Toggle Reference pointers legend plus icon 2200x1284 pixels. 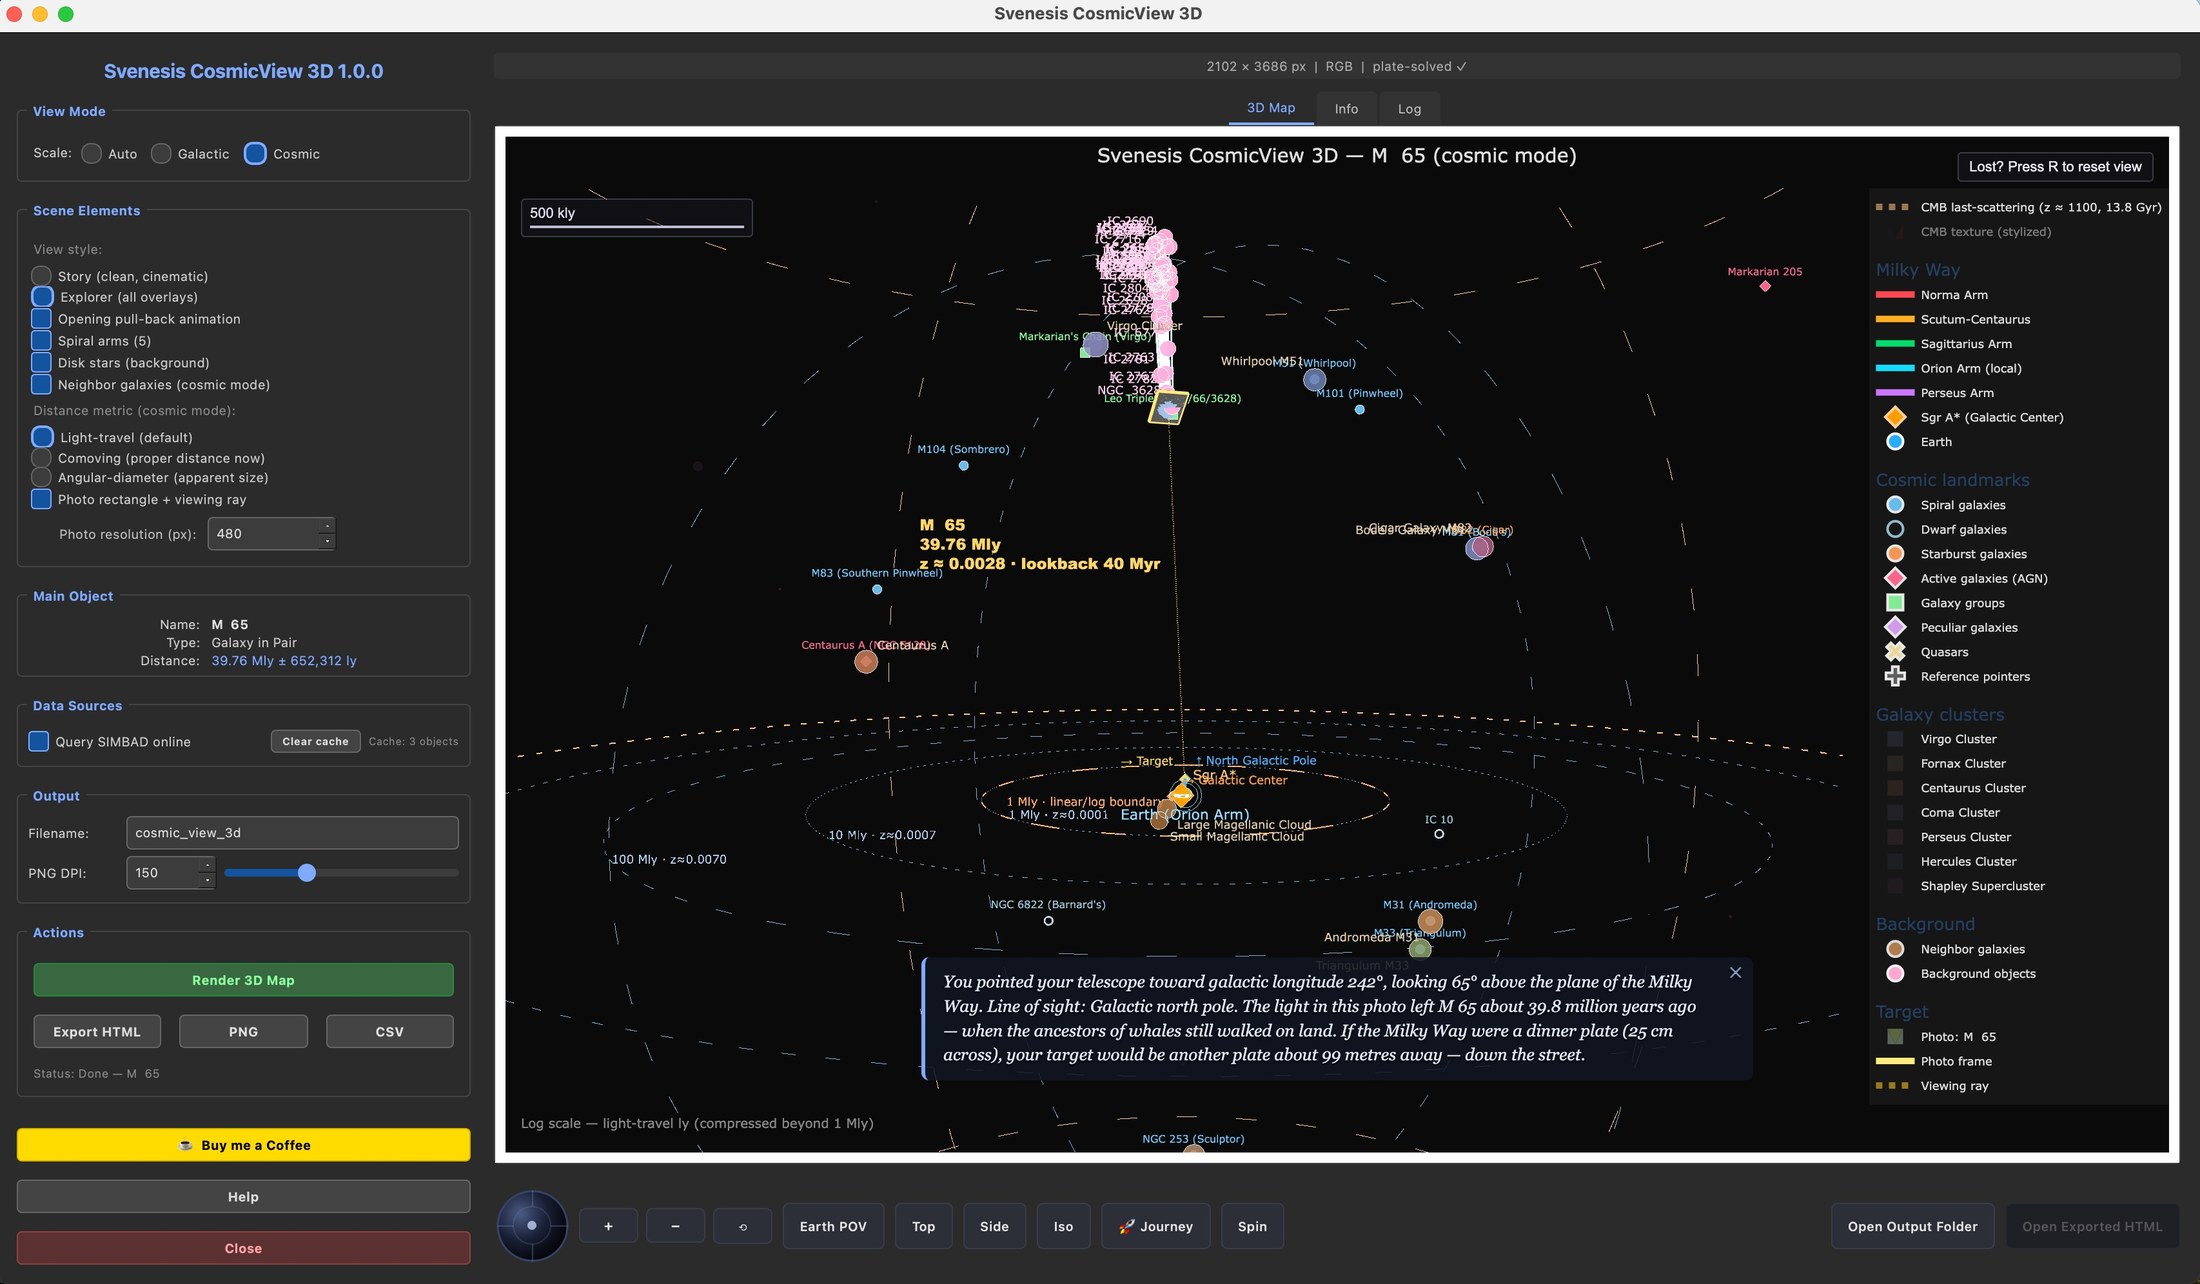tap(1894, 676)
